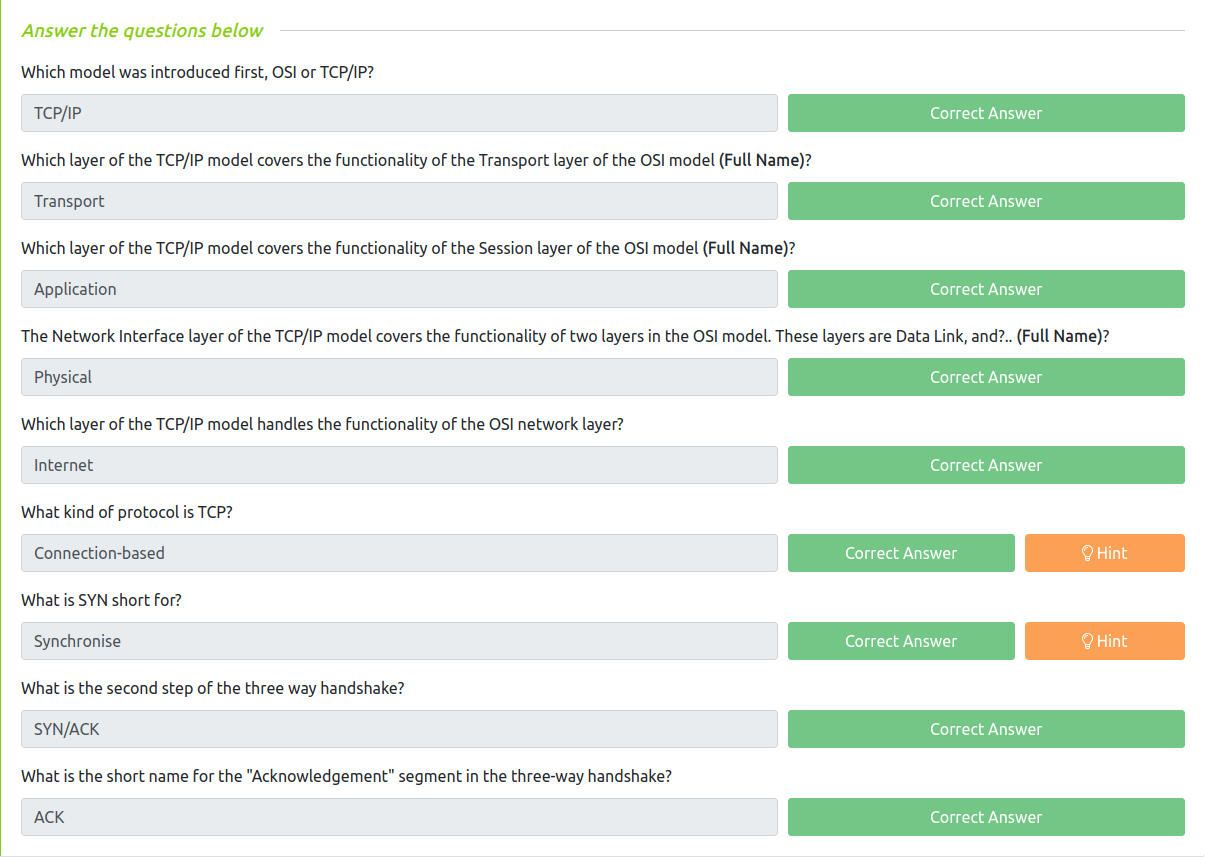Image resolution: width=1205 pixels, height=857 pixels.
Task: Select the Internet answer input
Action: coord(399,465)
